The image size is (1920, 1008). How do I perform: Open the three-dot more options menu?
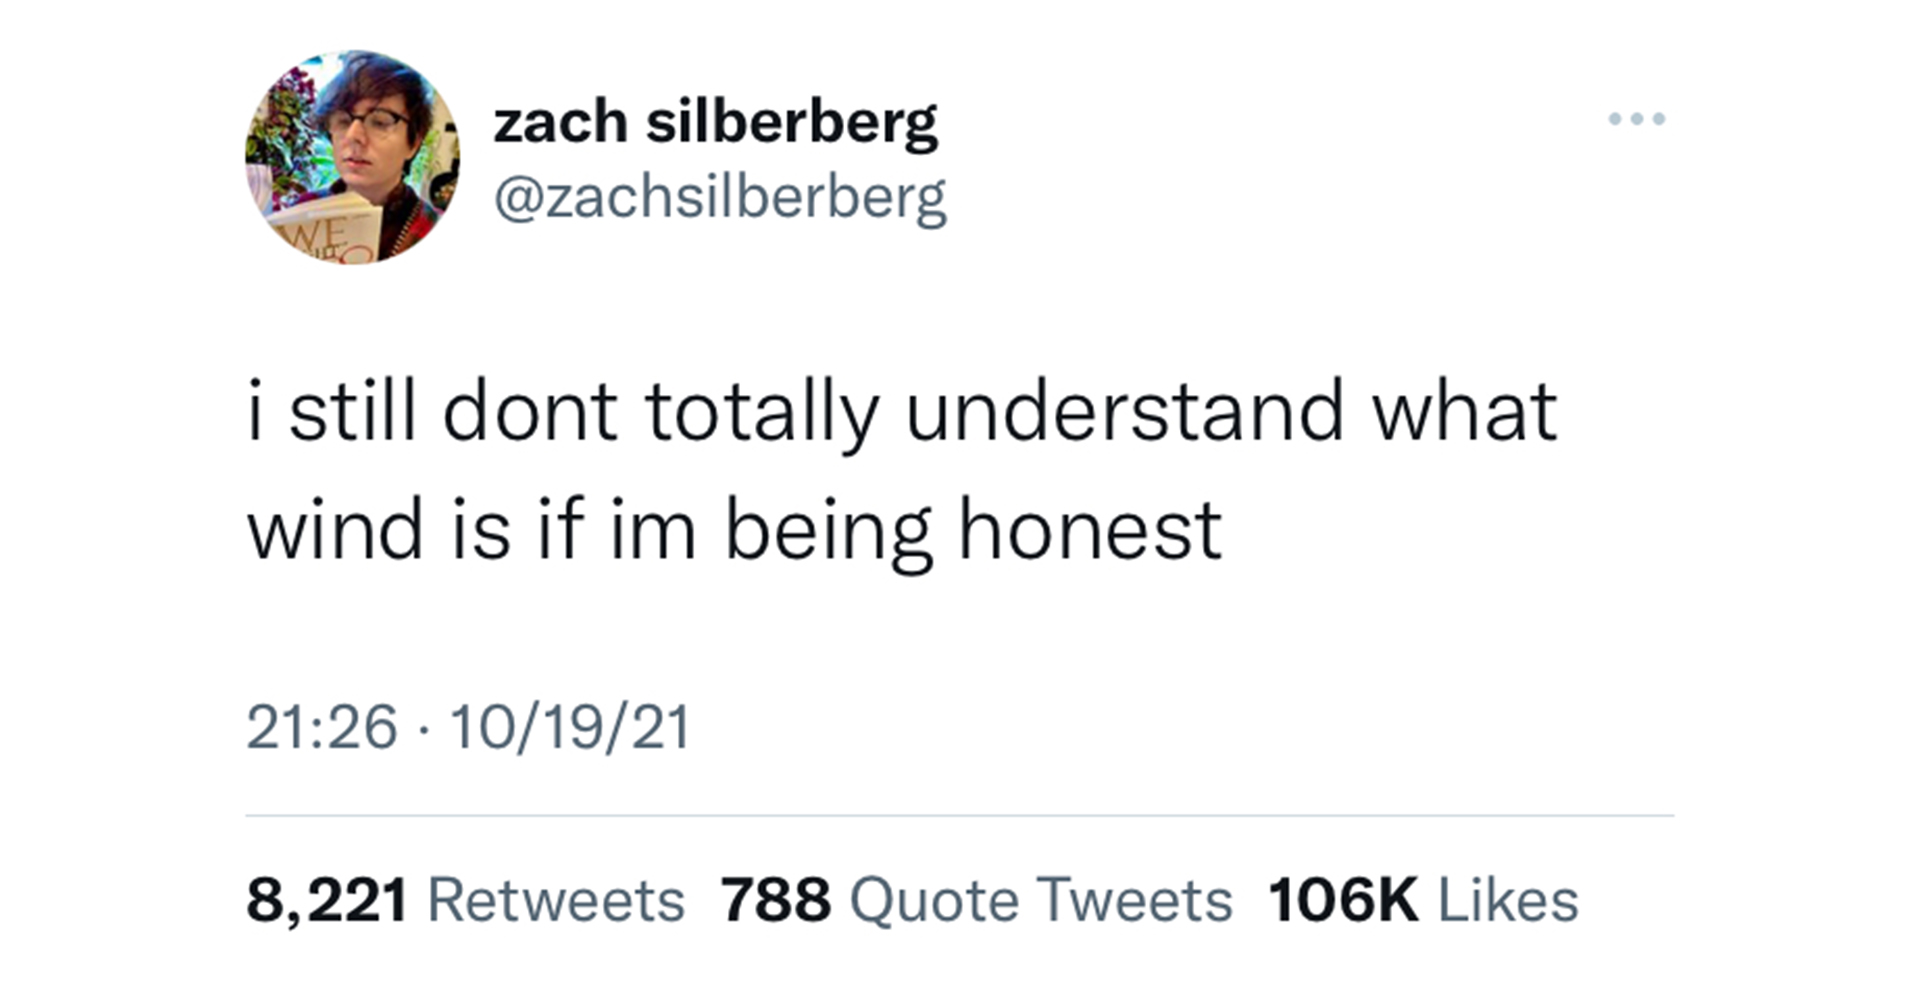(x=1636, y=119)
